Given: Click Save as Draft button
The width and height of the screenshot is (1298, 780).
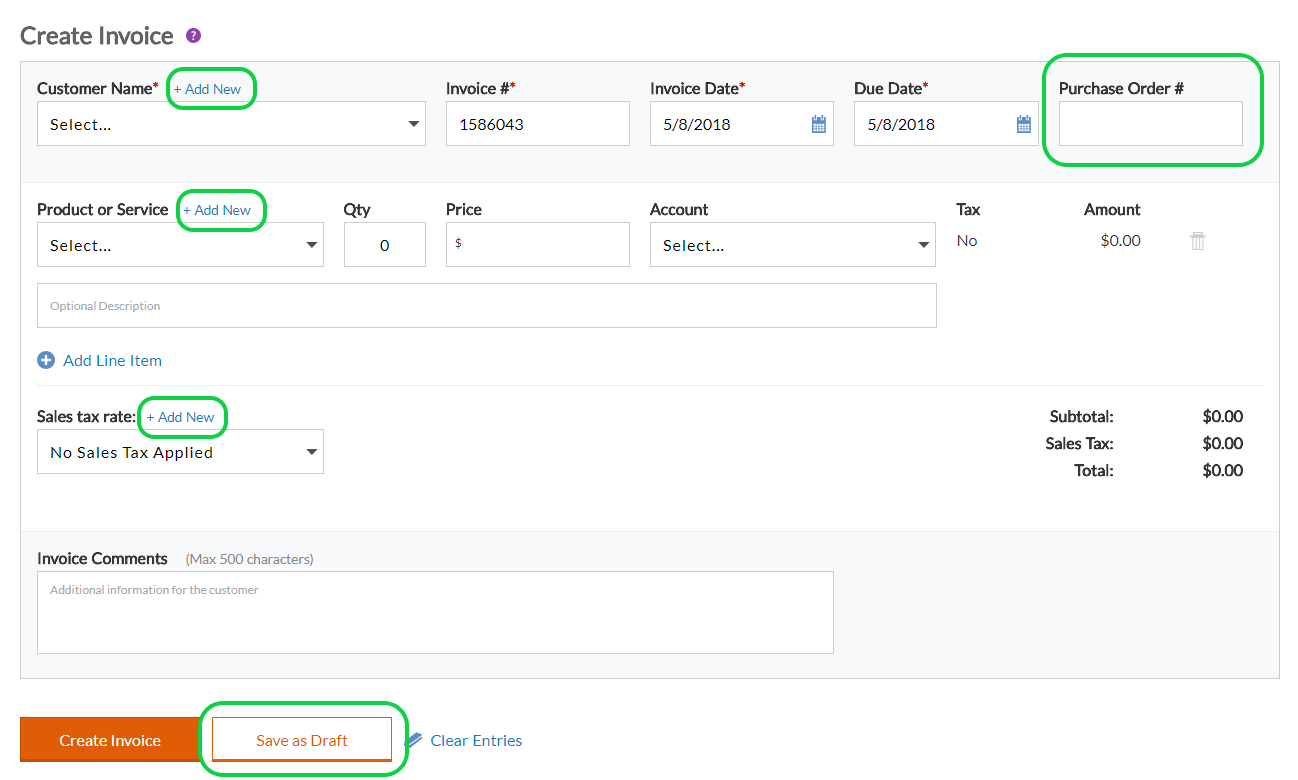Looking at the screenshot, I should click(x=302, y=740).
